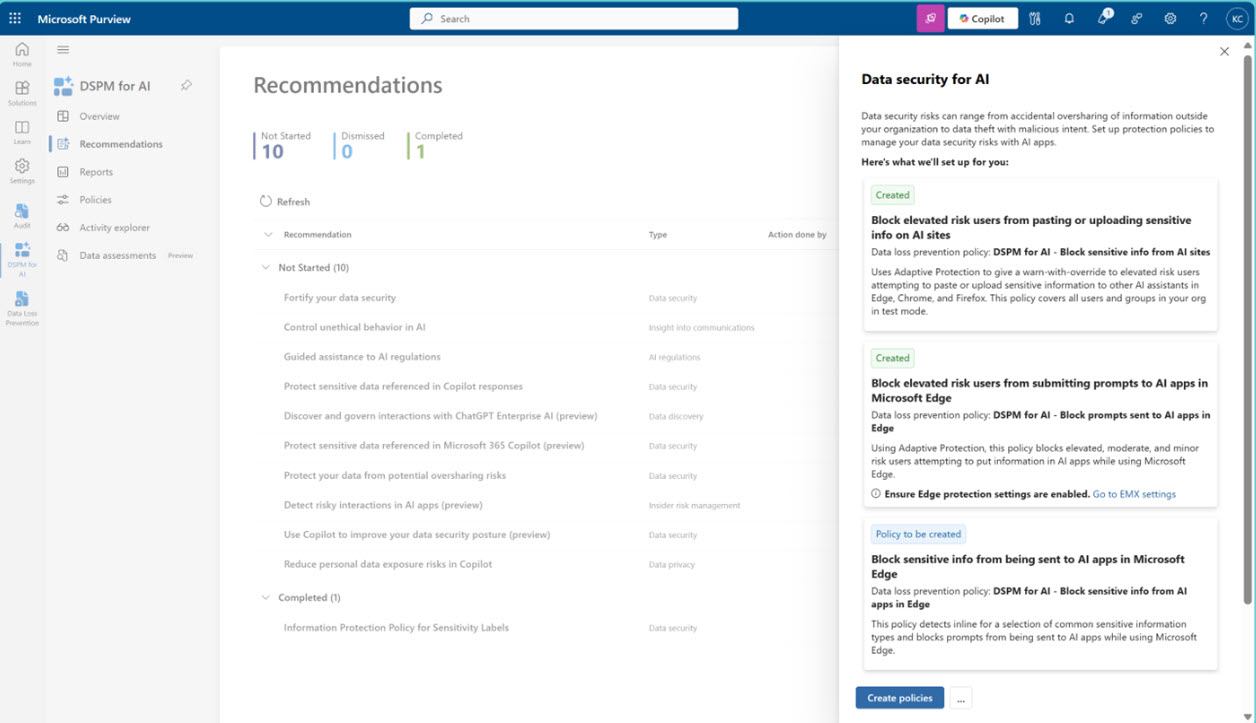Close the Data security for AI panel
The height and width of the screenshot is (723, 1256).
click(x=1224, y=51)
